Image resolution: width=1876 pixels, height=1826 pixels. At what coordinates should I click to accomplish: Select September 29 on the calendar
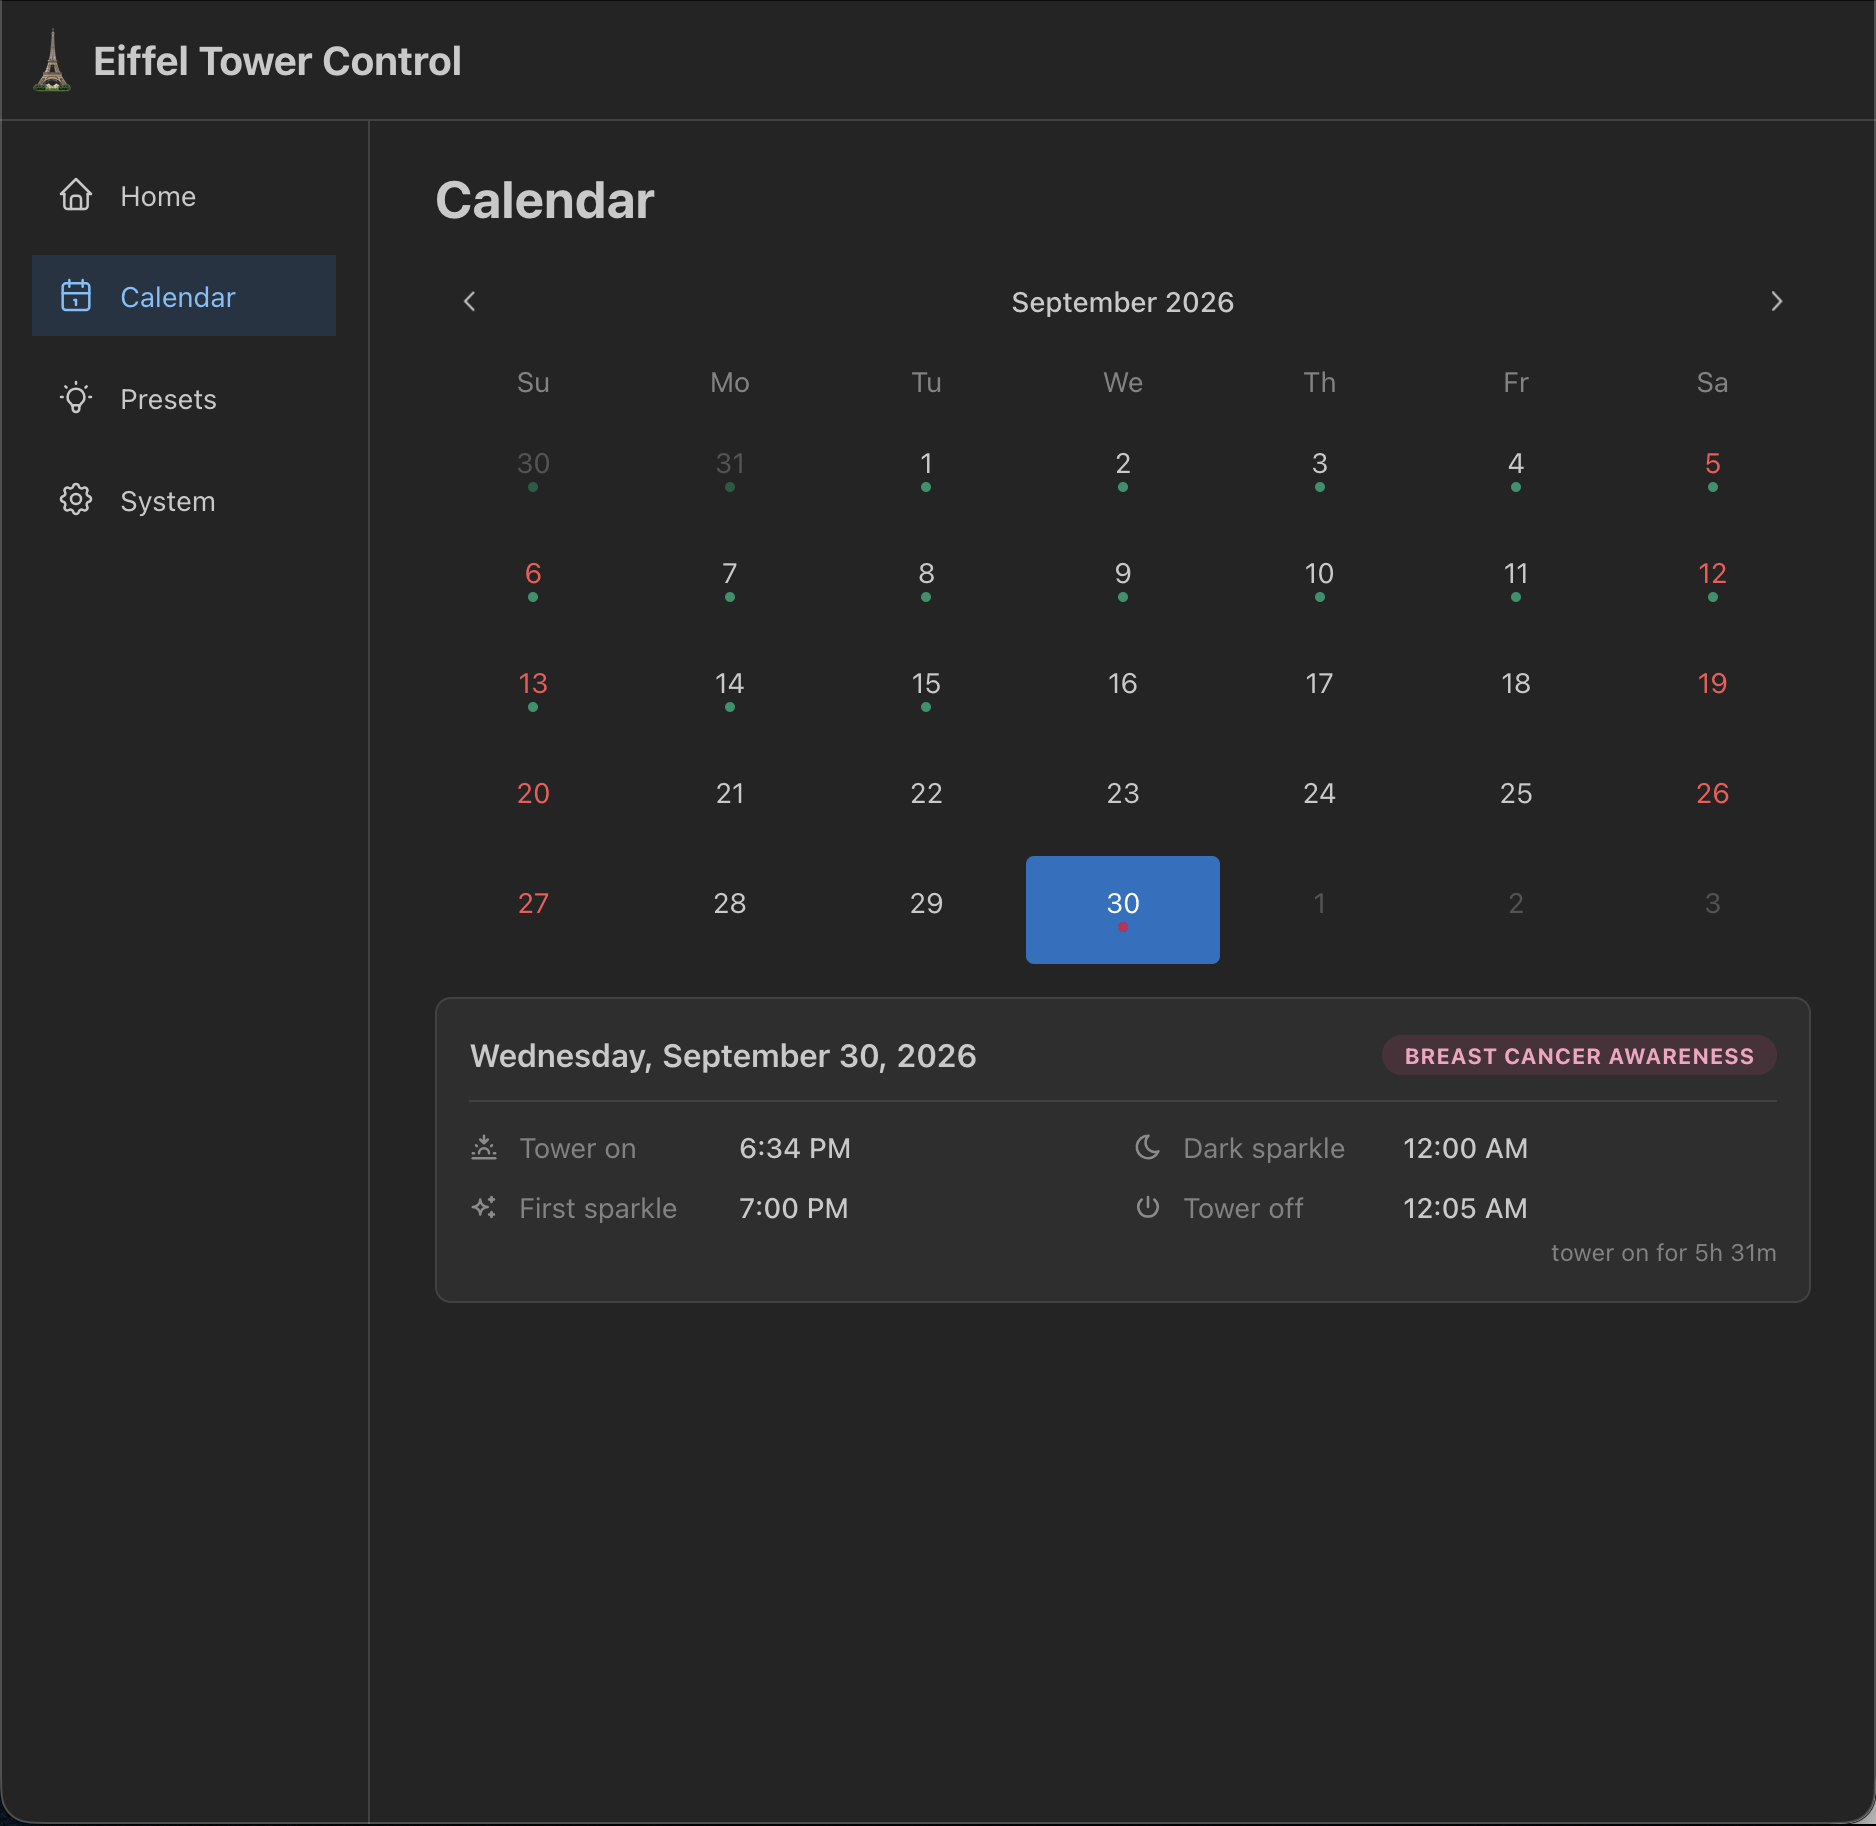(x=926, y=910)
